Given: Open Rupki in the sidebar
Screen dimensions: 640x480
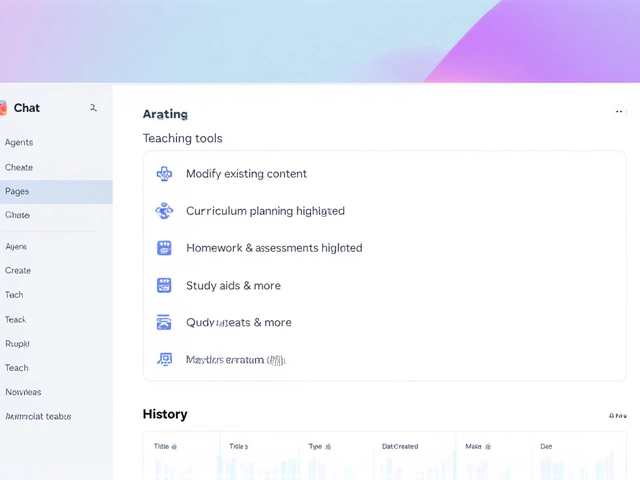Looking at the screenshot, I should point(17,344).
